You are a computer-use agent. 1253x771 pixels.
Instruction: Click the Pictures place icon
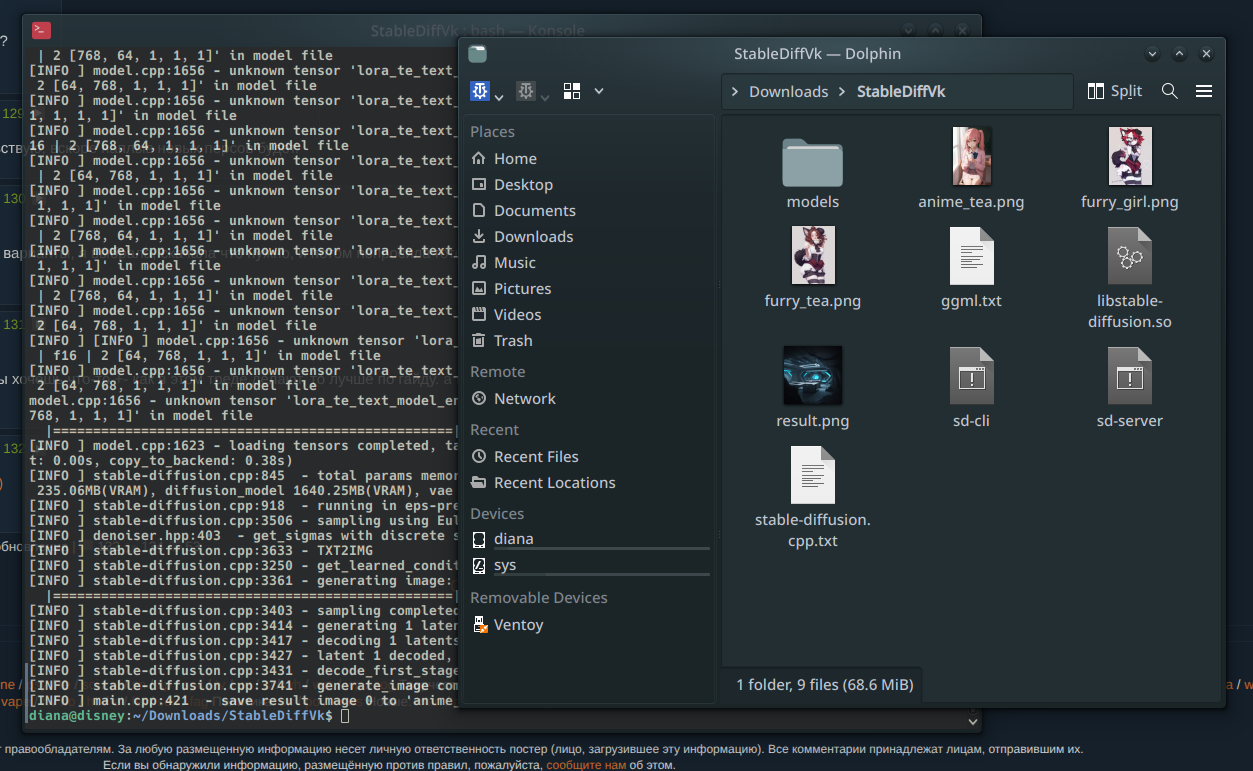pyautogui.click(x=478, y=289)
